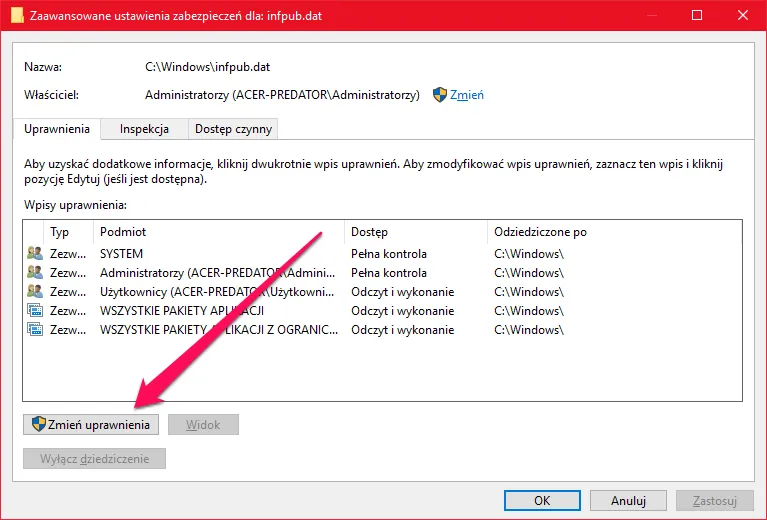Click the Wyłącz dziedziczenie button
The image size is (767, 520).
(94, 459)
